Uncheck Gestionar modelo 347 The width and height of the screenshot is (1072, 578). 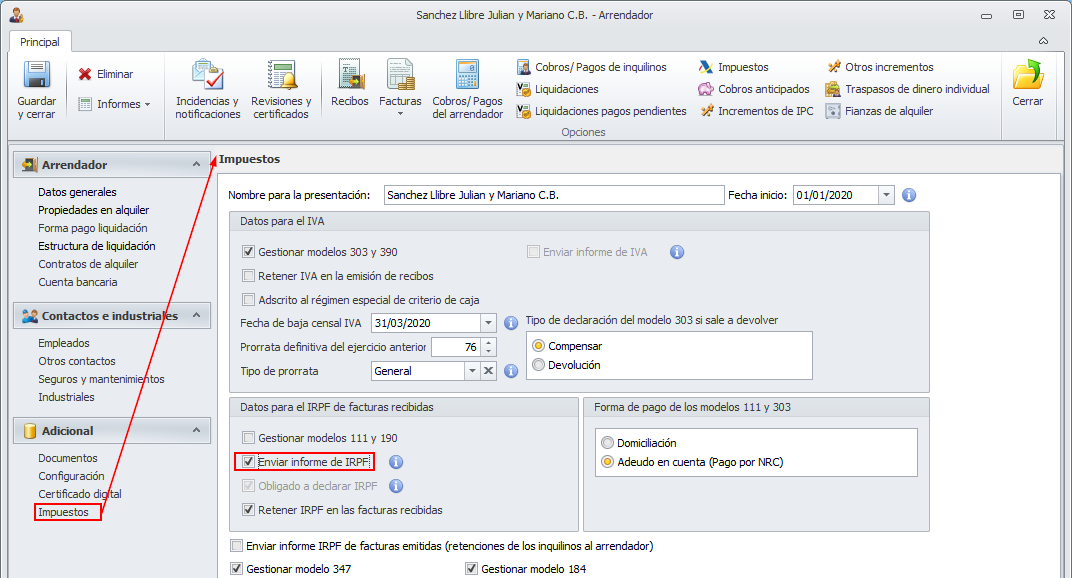point(237,568)
